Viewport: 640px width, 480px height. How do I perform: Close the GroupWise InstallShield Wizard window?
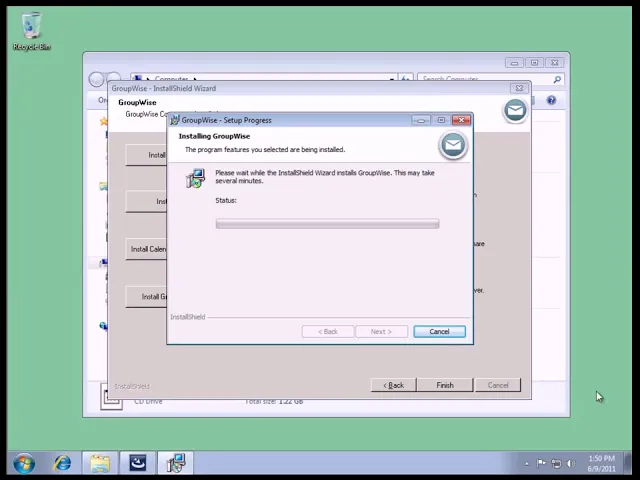(519, 88)
